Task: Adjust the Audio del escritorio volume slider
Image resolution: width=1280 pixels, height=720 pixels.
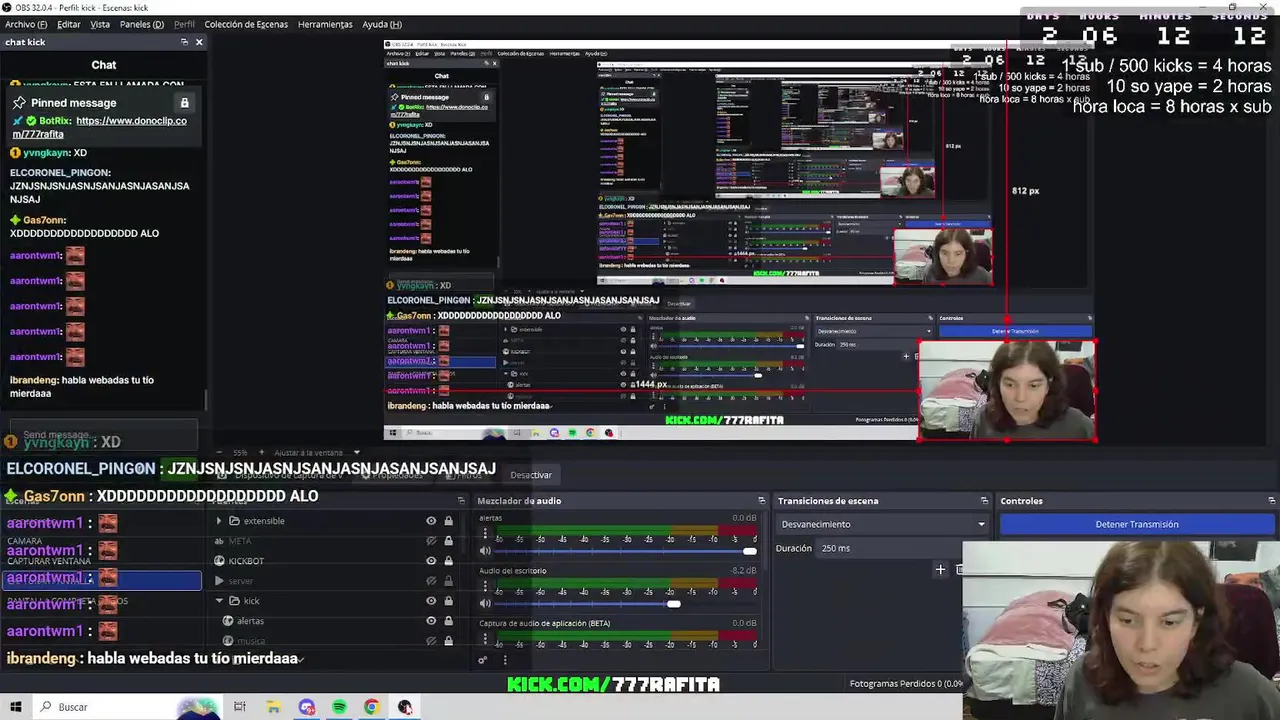Action: [626, 603]
